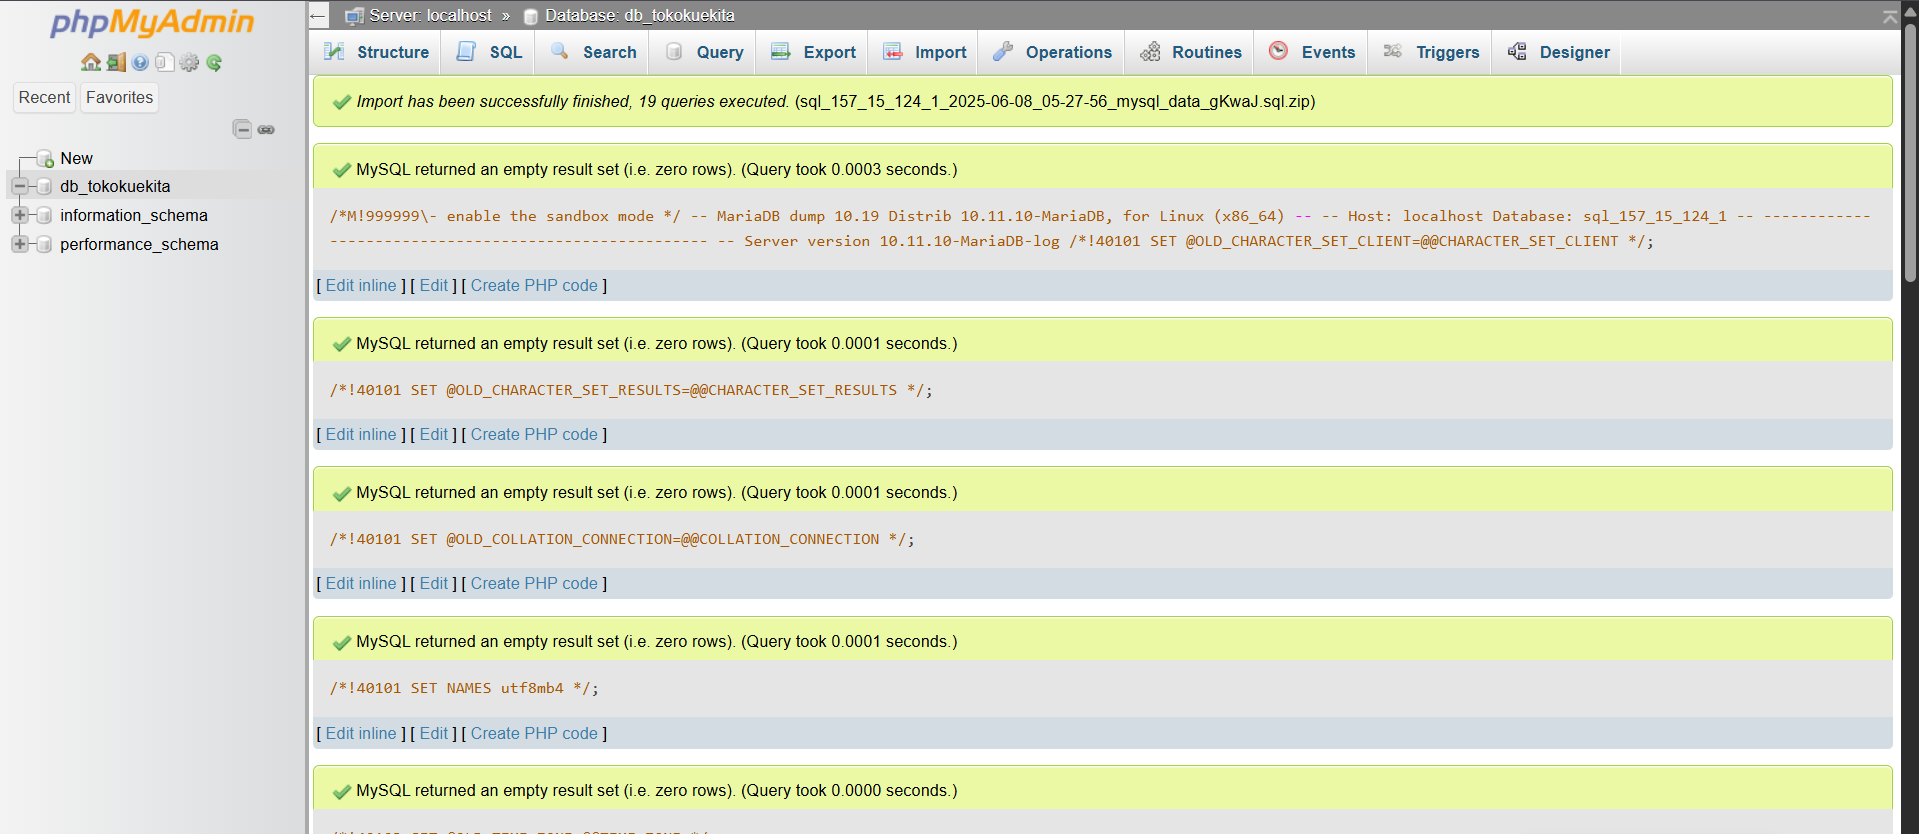Click the Favorites button

pos(119,97)
